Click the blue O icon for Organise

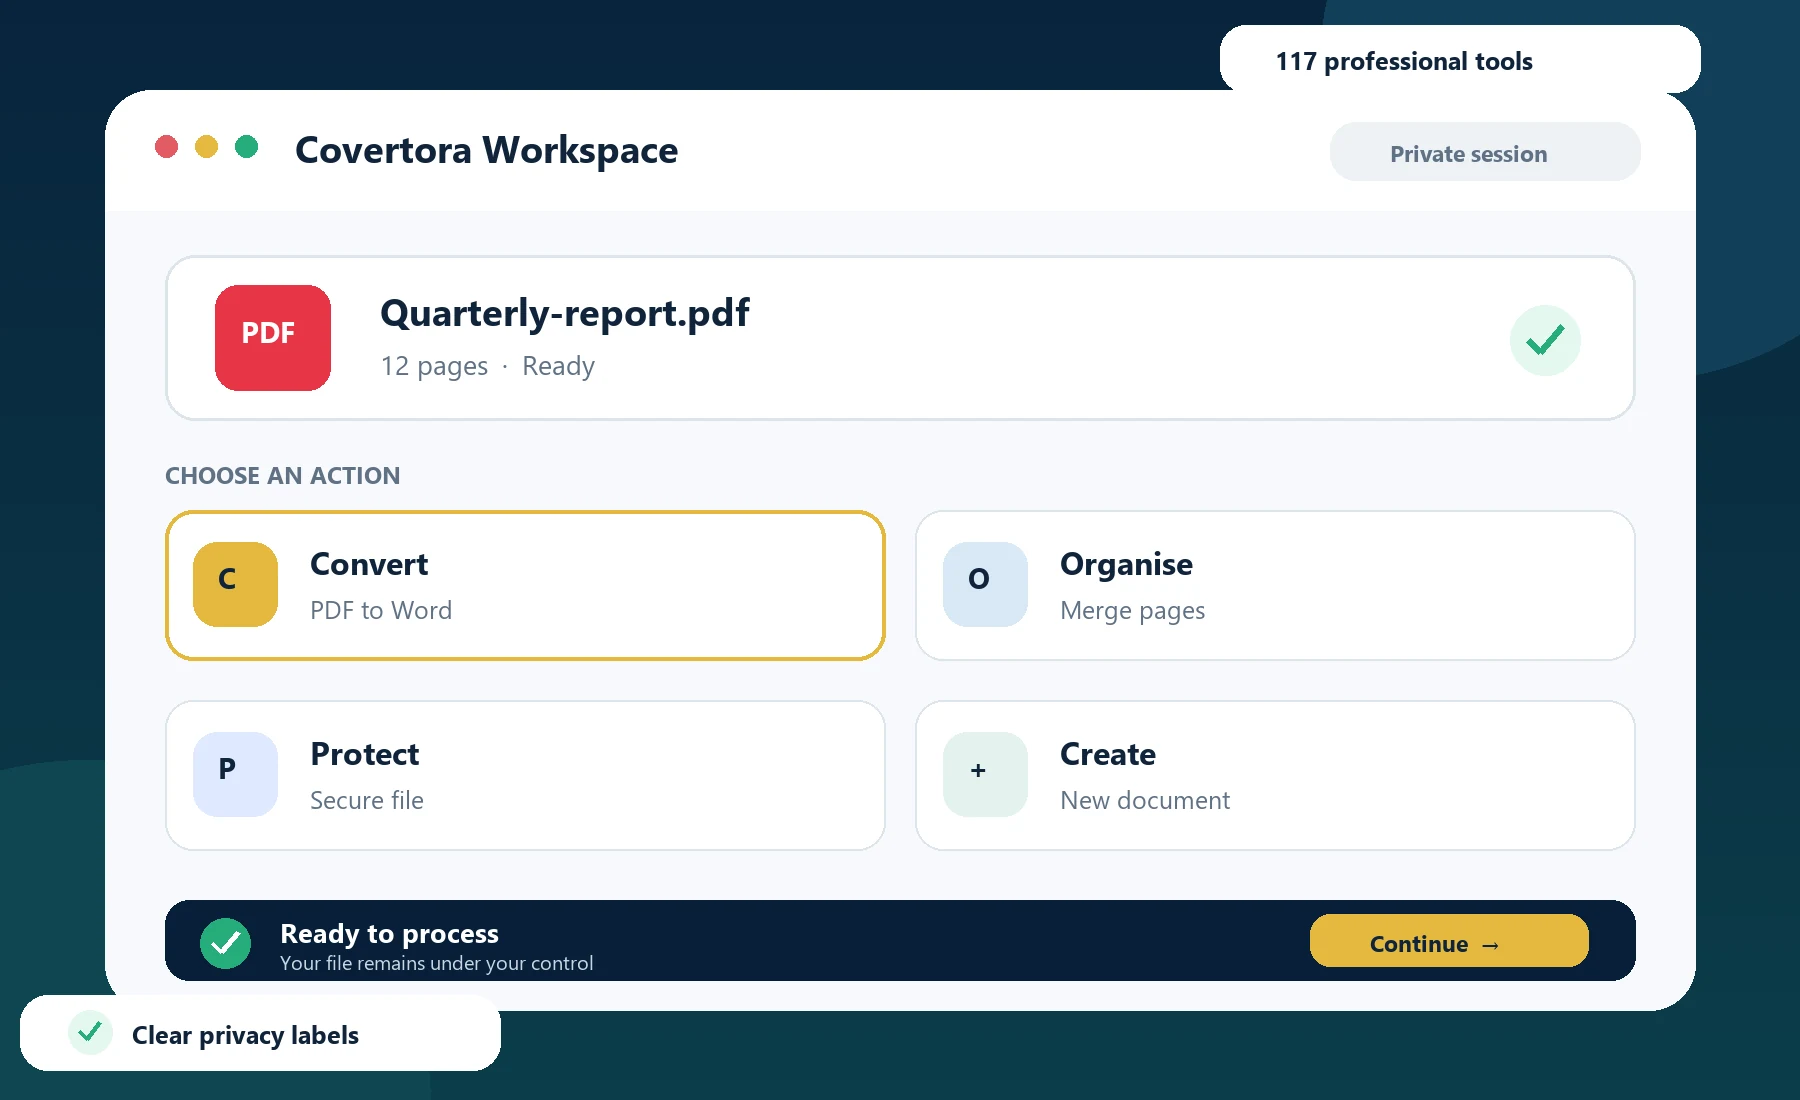tap(985, 584)
